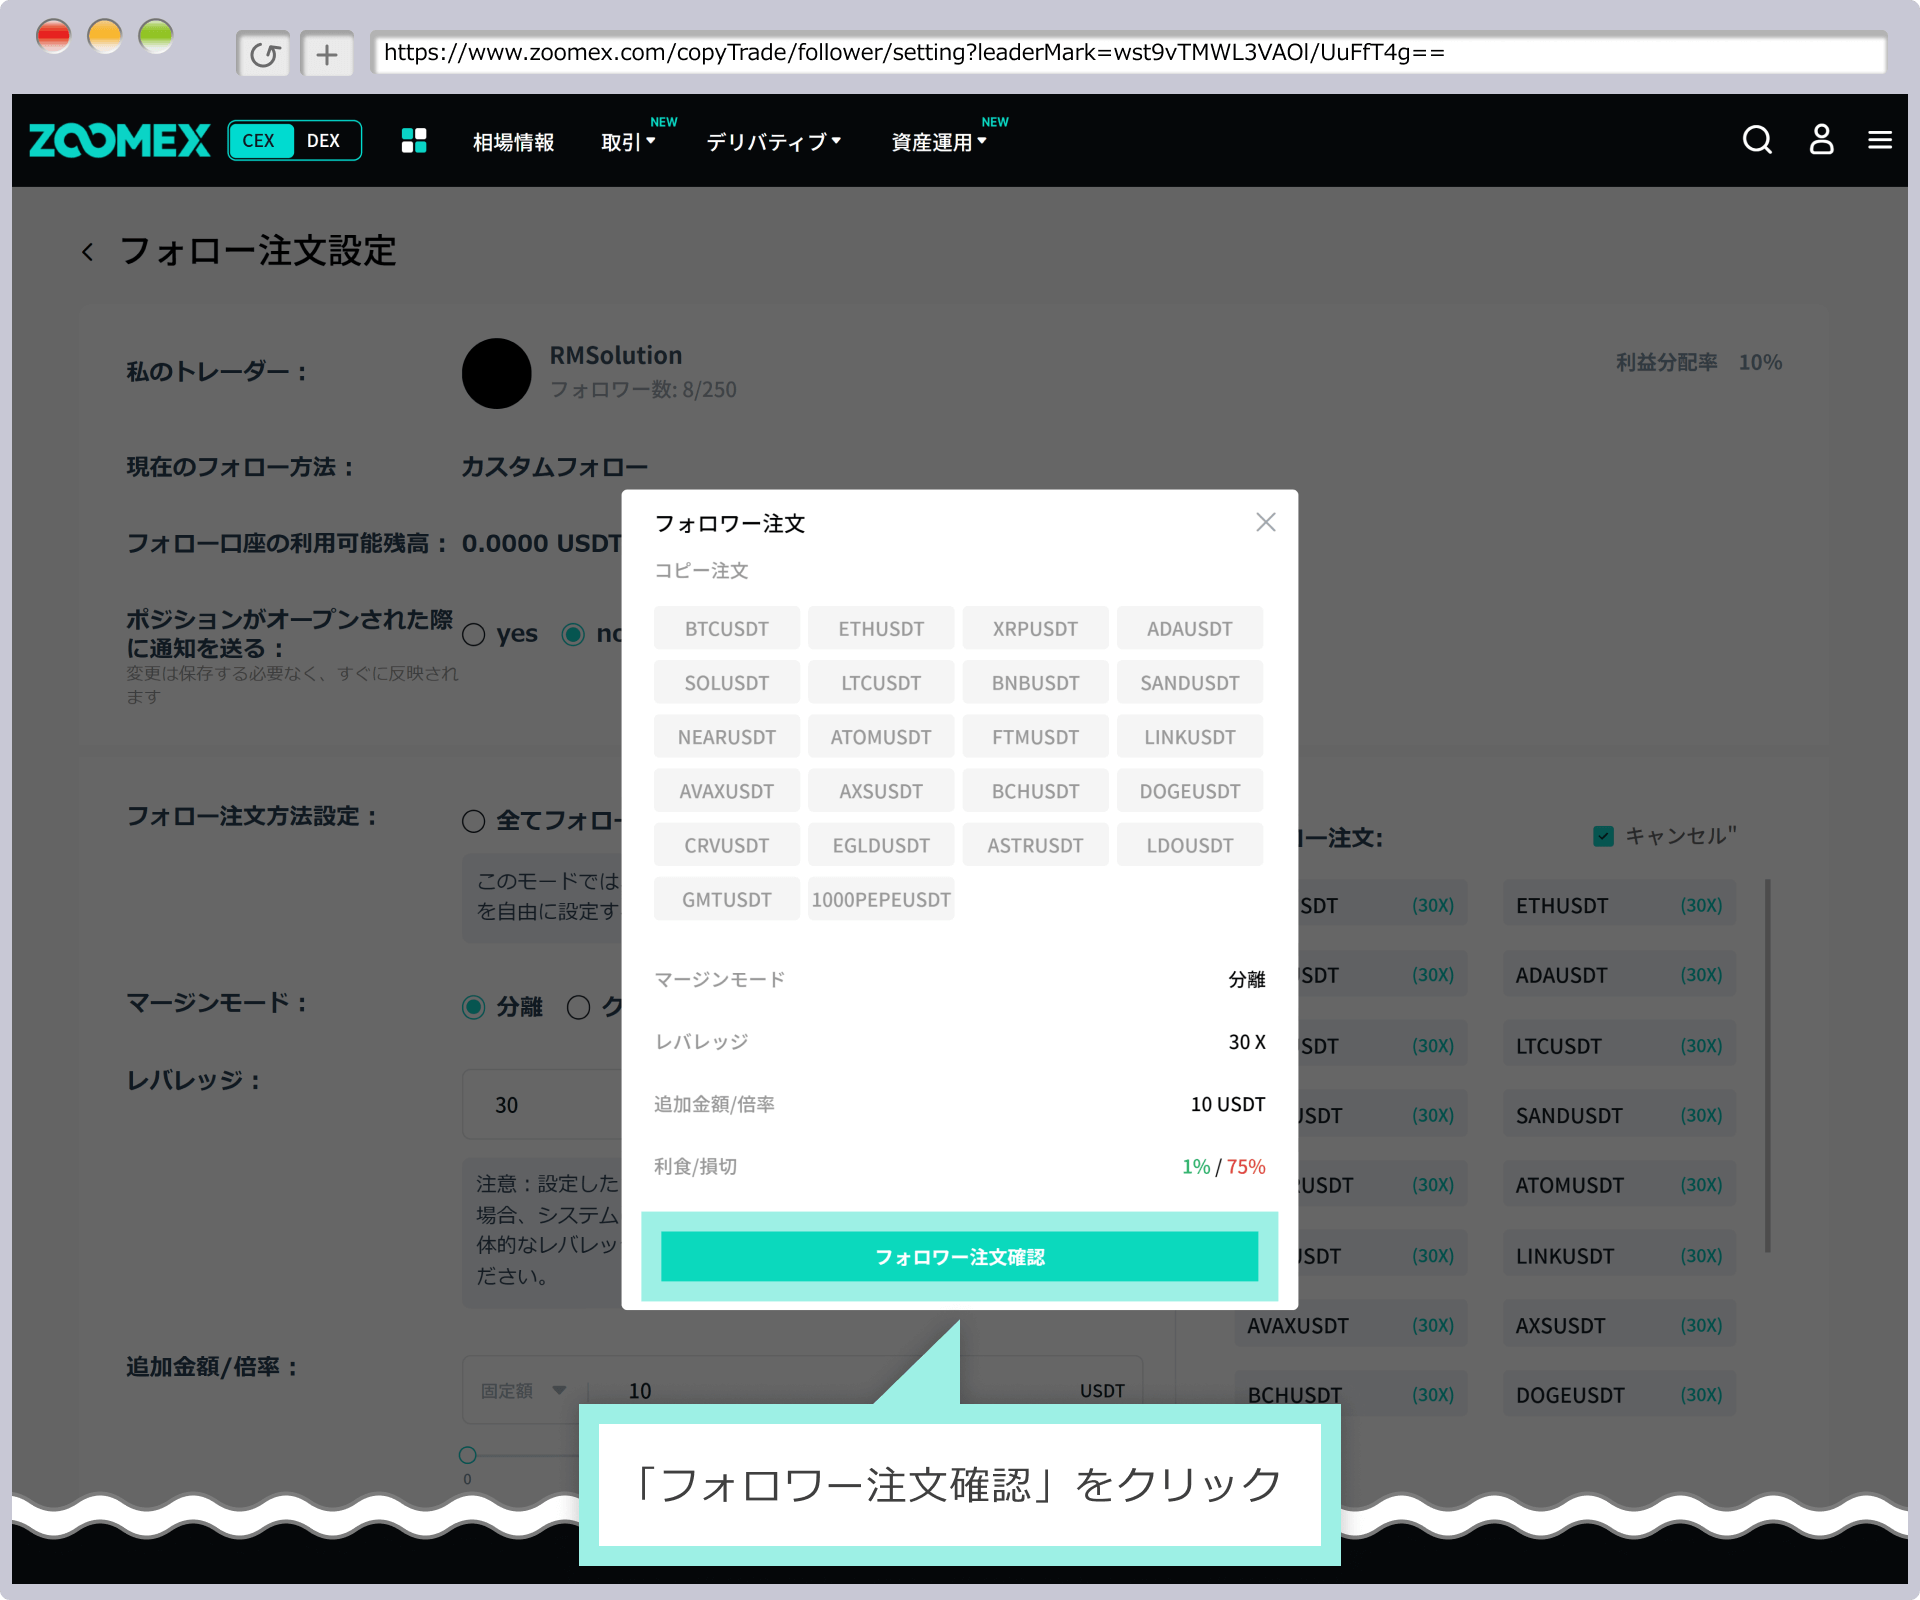Screen dimensions: 1920x1600
Task: Click the macOS yellow minimize button
Action: click(x=104, y=36)
